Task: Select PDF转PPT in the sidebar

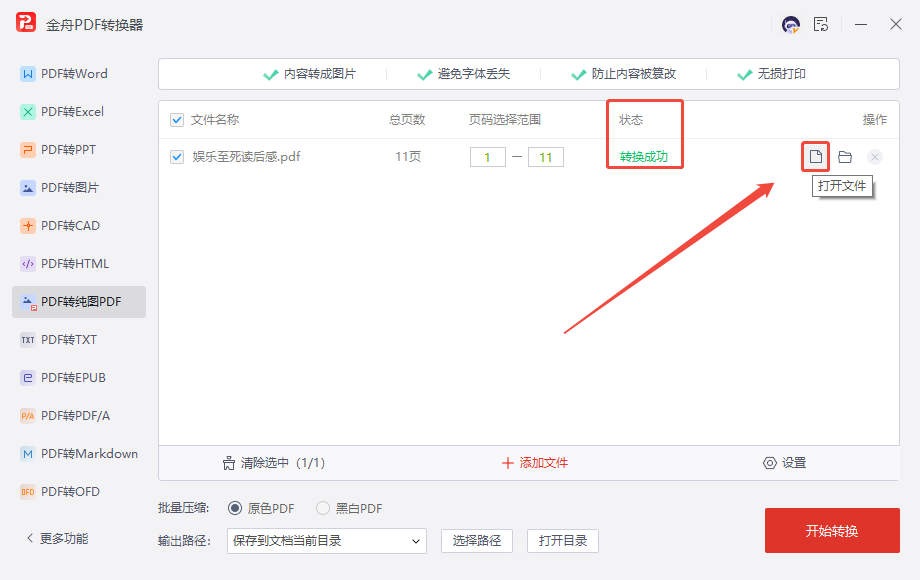Action: [x=79, y=150]
